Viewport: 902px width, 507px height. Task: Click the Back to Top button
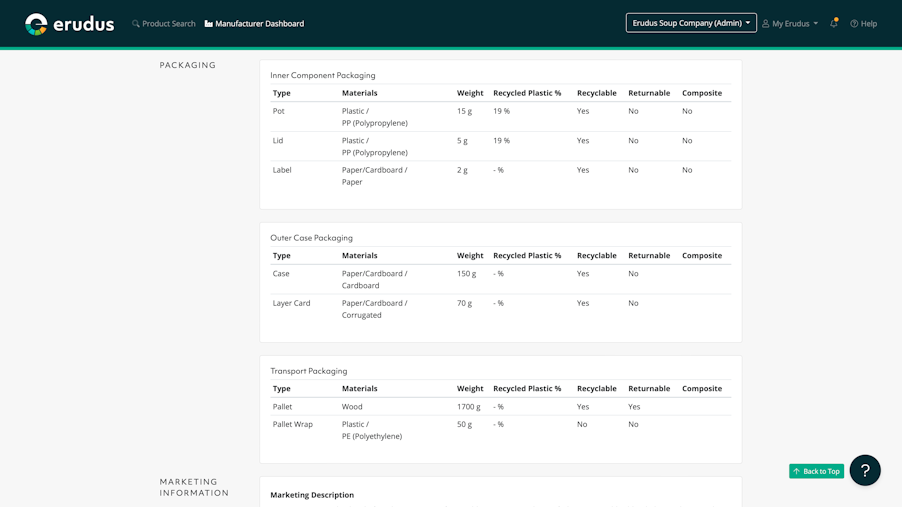click(816, 471)
